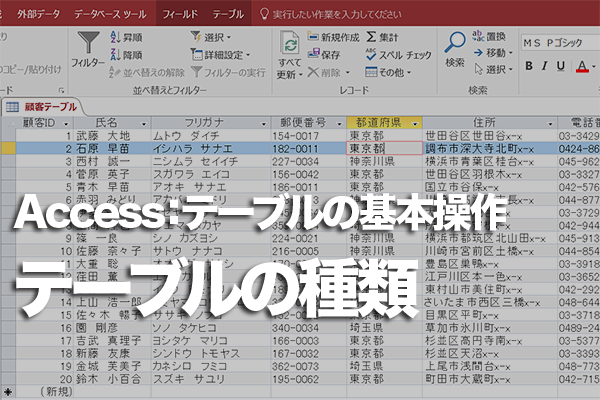Open the 選択 filter dropdown
Viewport: 600px width, 400px height.
(211, 37)
